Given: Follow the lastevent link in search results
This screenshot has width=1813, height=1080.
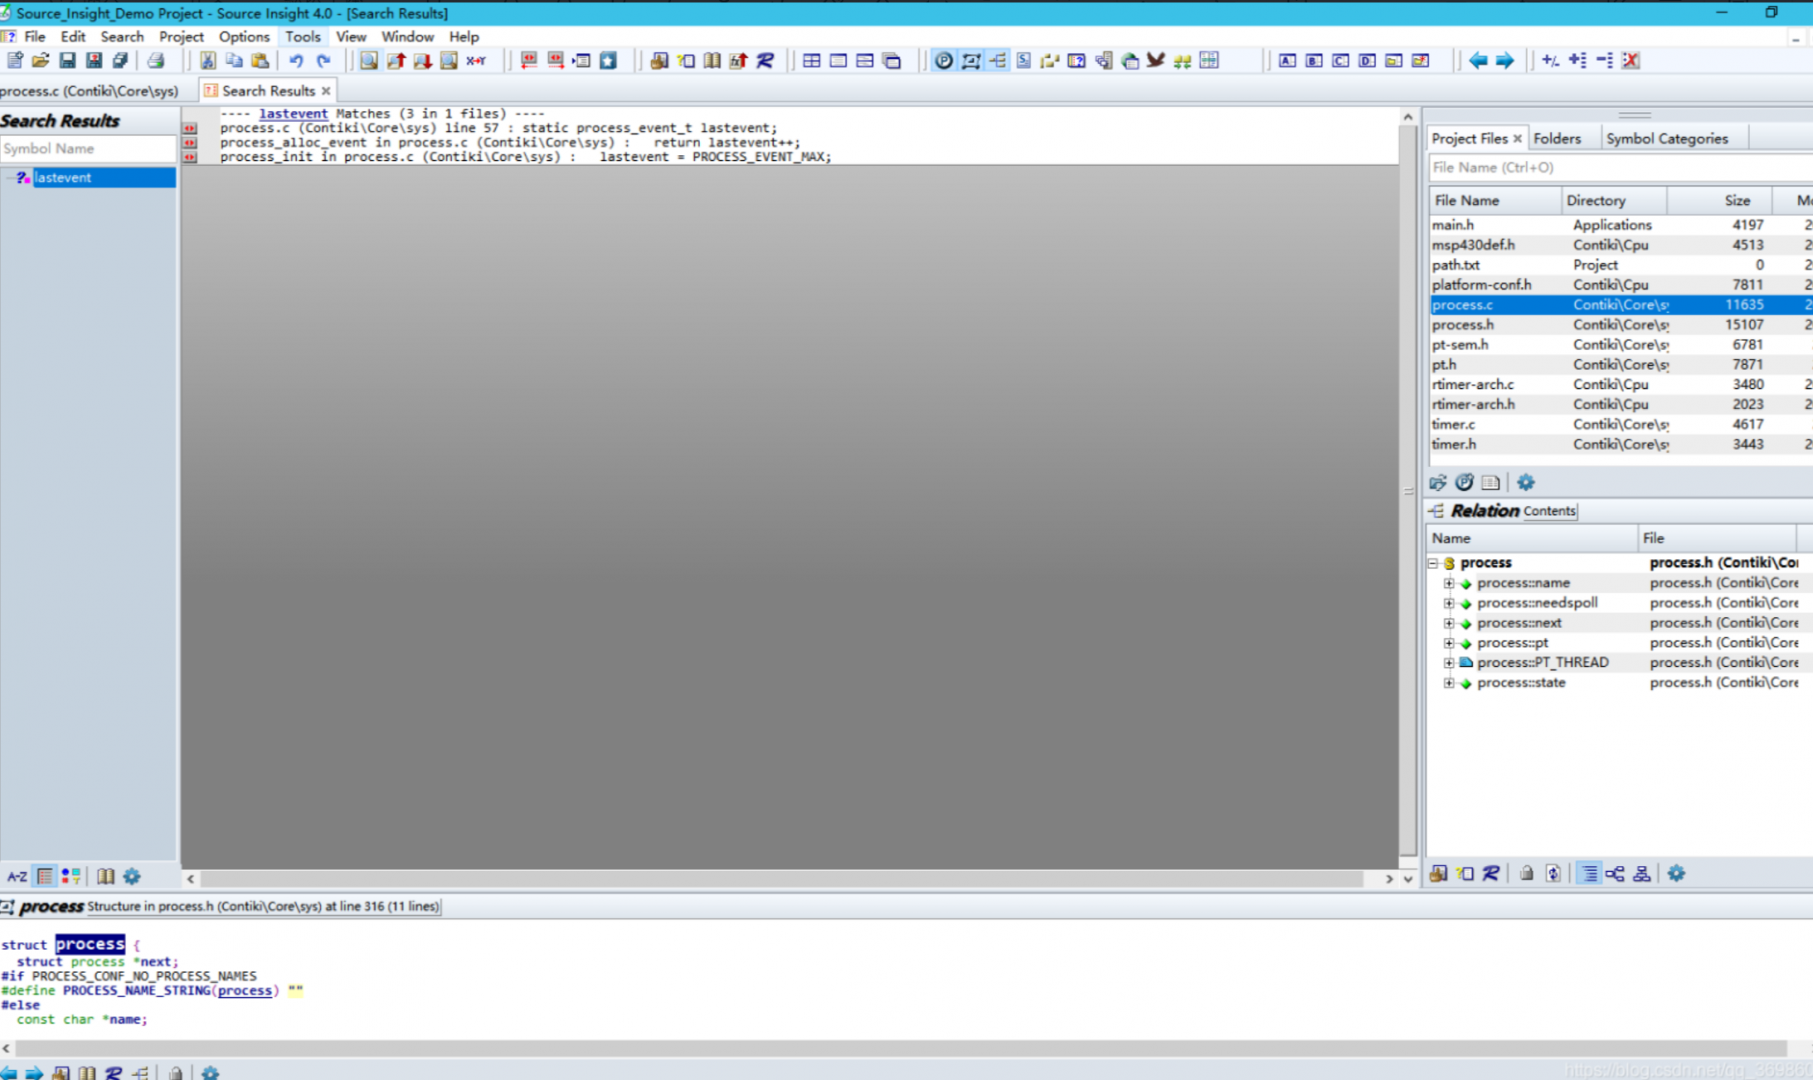Looking at the screenshot, I should (293, 114).
